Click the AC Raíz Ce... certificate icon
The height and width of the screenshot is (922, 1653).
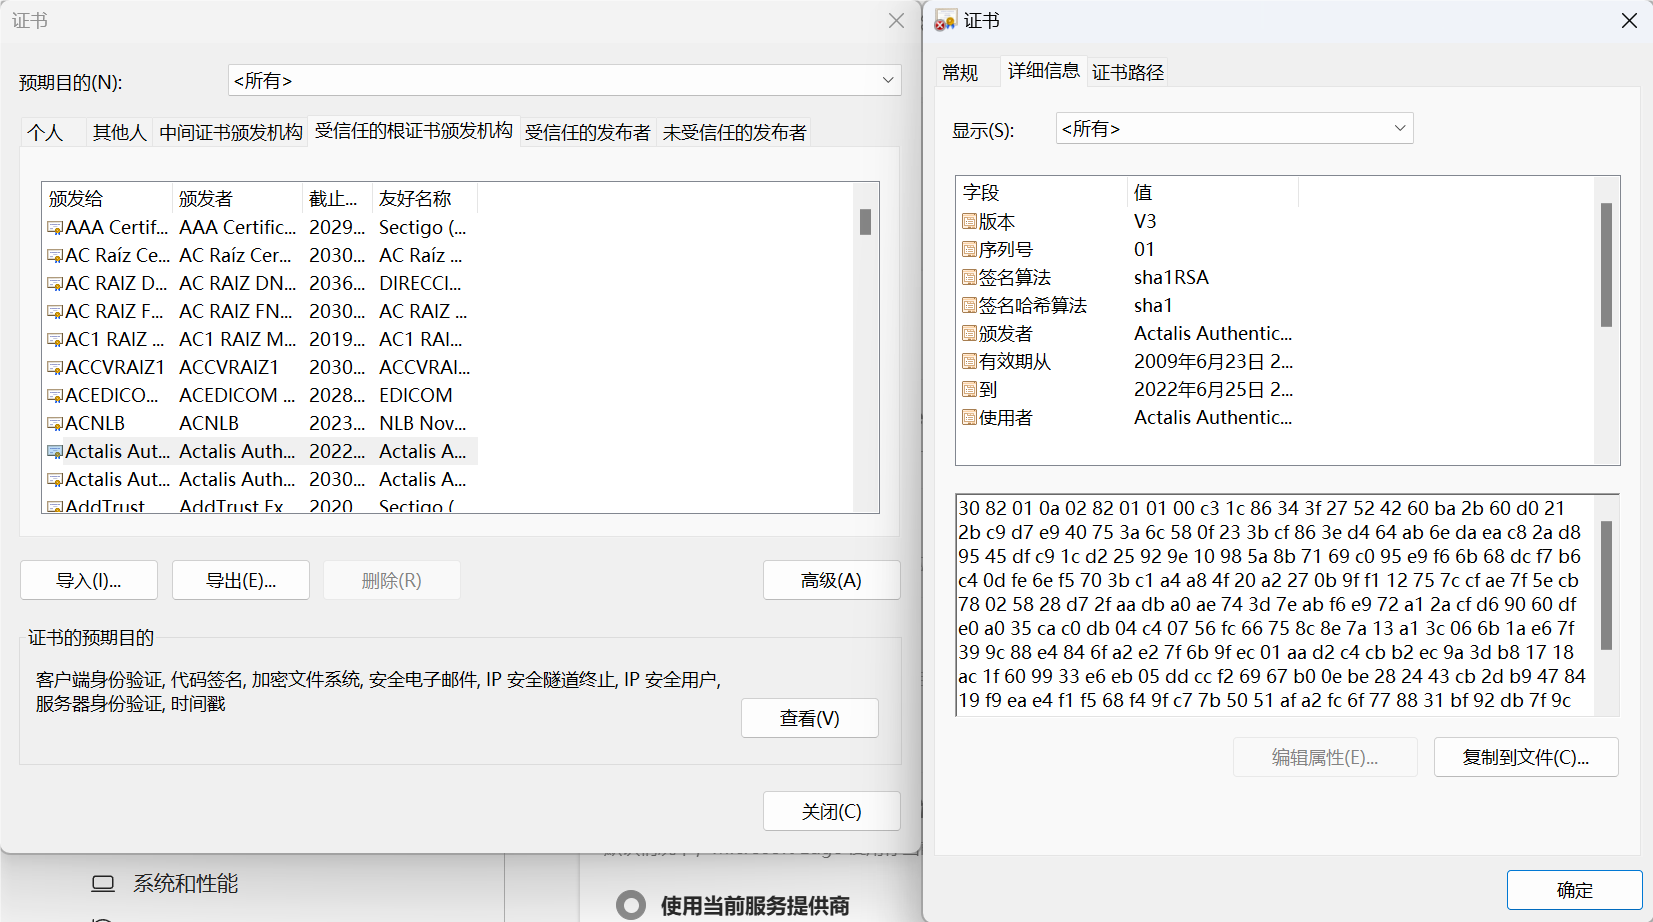[55, 256]
